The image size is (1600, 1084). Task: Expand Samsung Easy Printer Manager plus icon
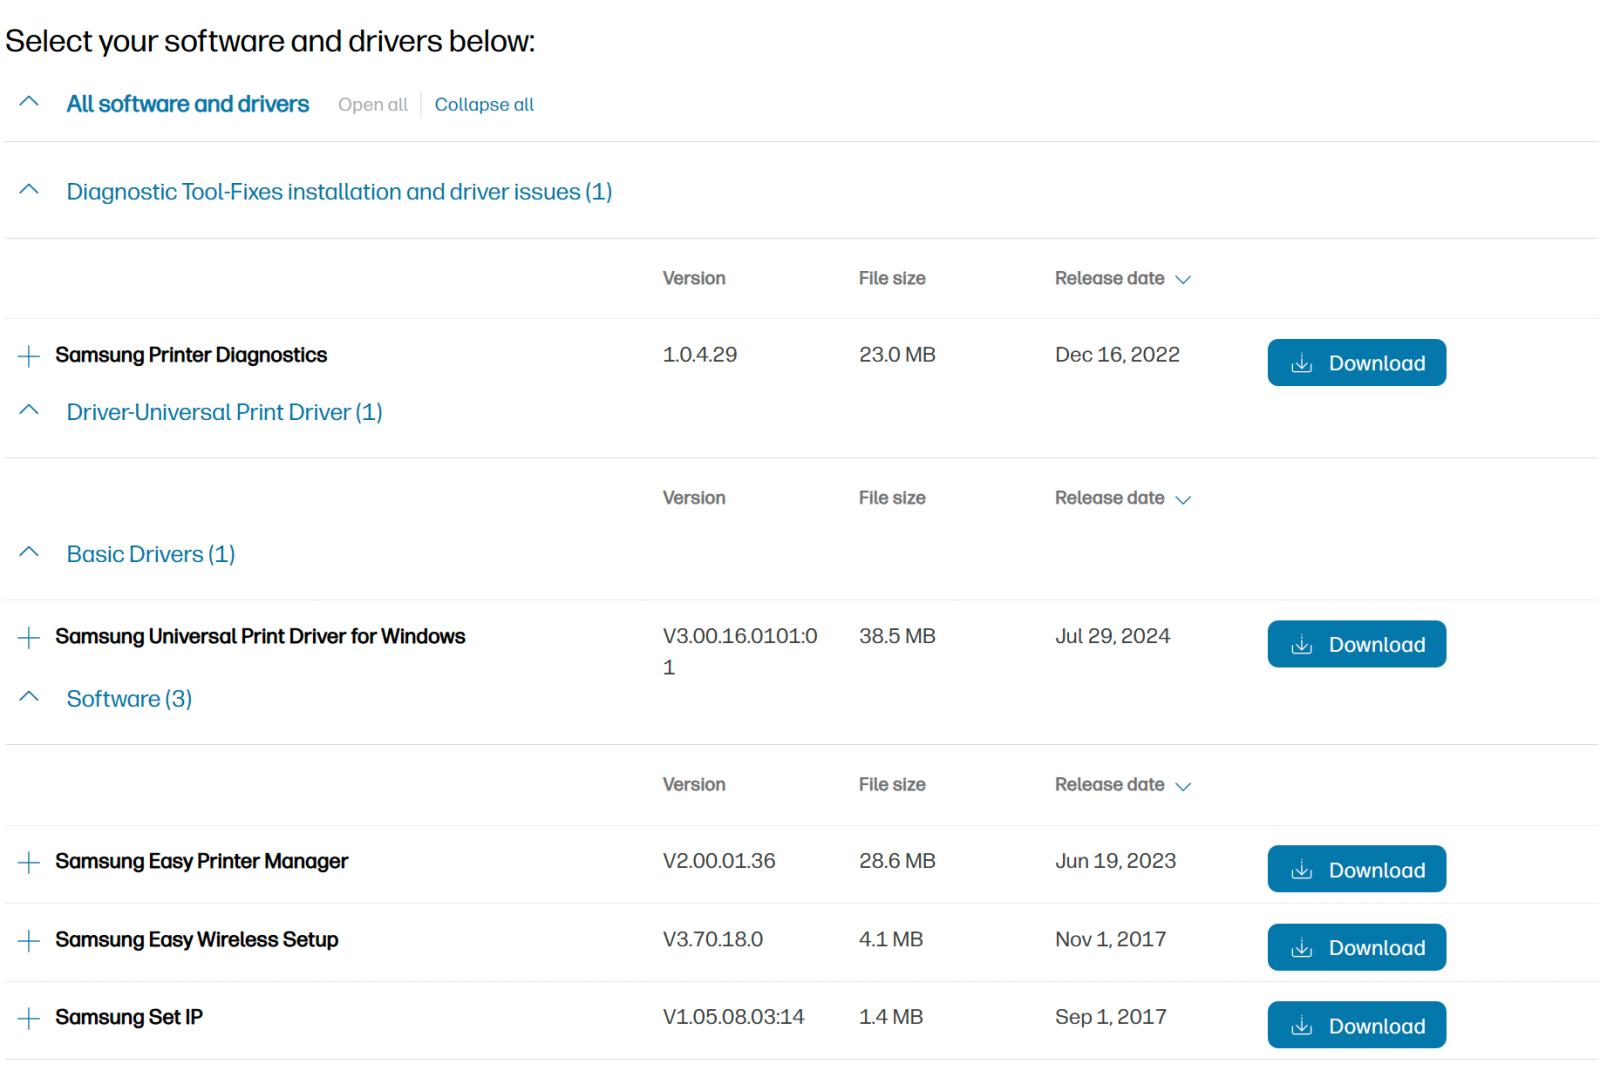click(x=29, y=863)
